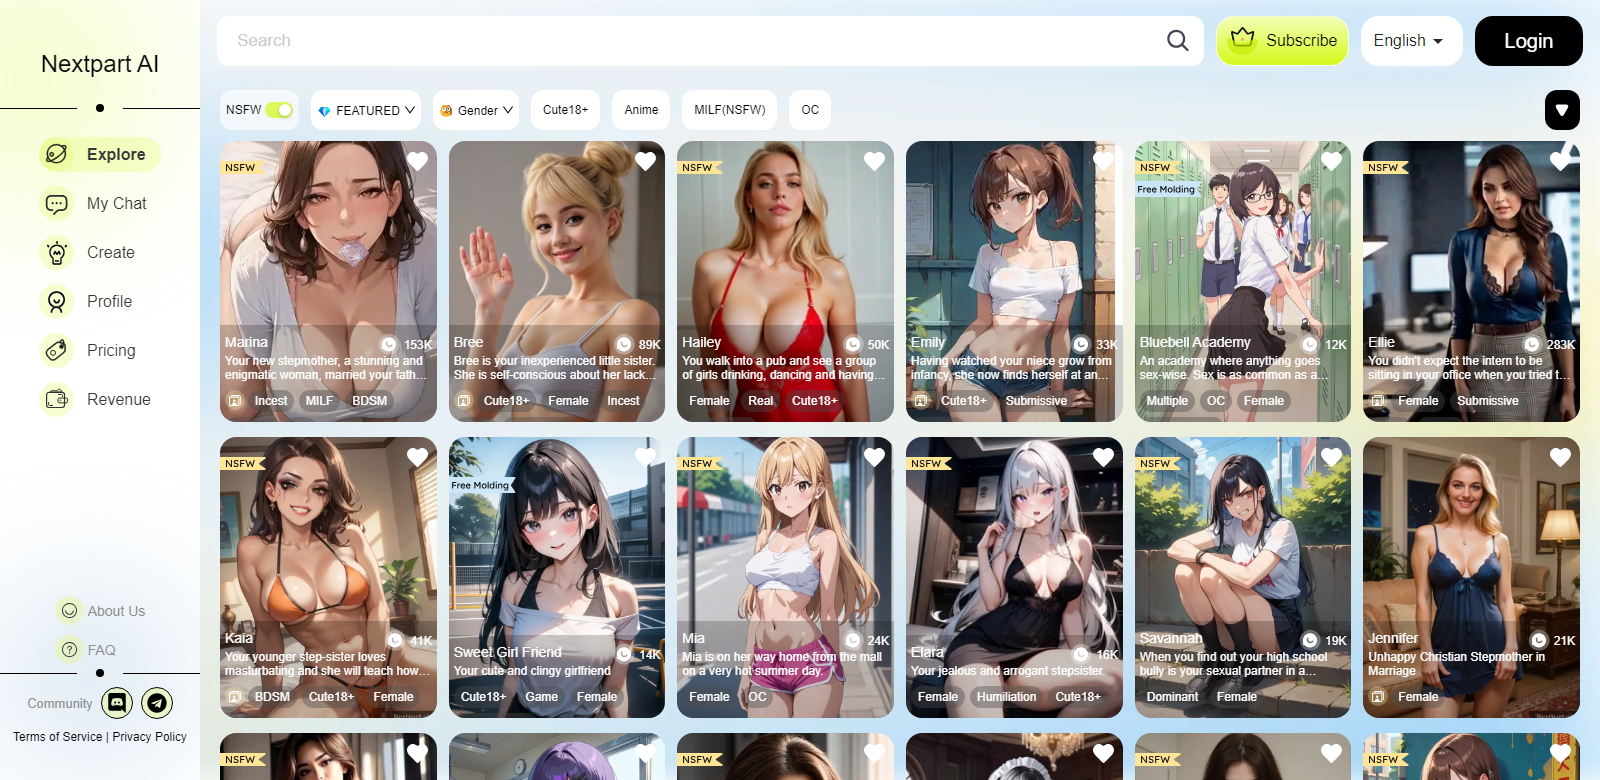This screenshot has height=780, width=1600.
Task: Click Game tag on Sweet Girl Friend
Action: (542, 697)
